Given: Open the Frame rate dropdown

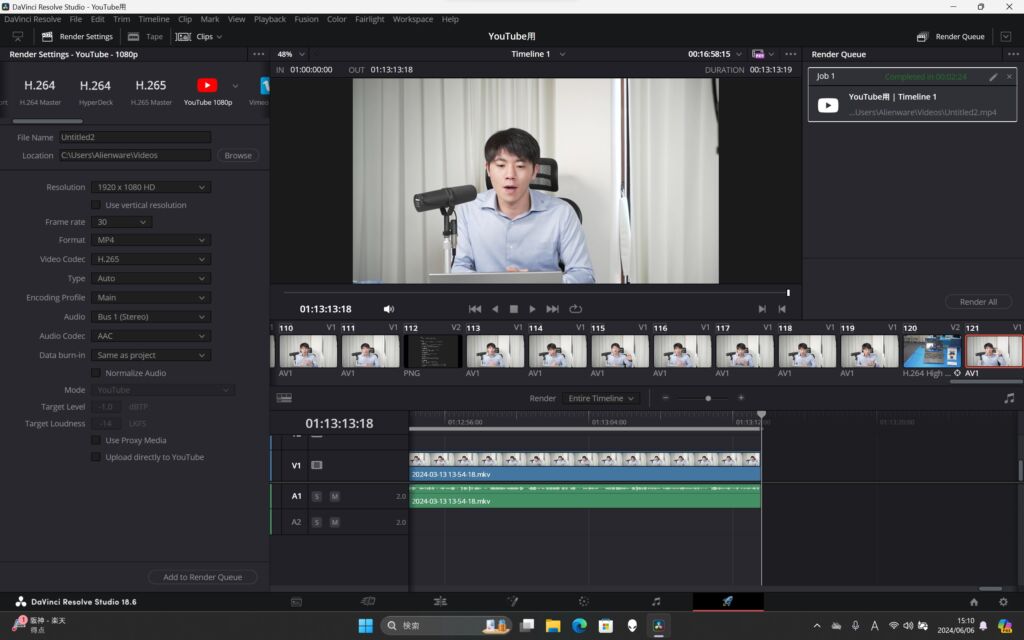Looking at the screenshot, I should pos(121,222).
